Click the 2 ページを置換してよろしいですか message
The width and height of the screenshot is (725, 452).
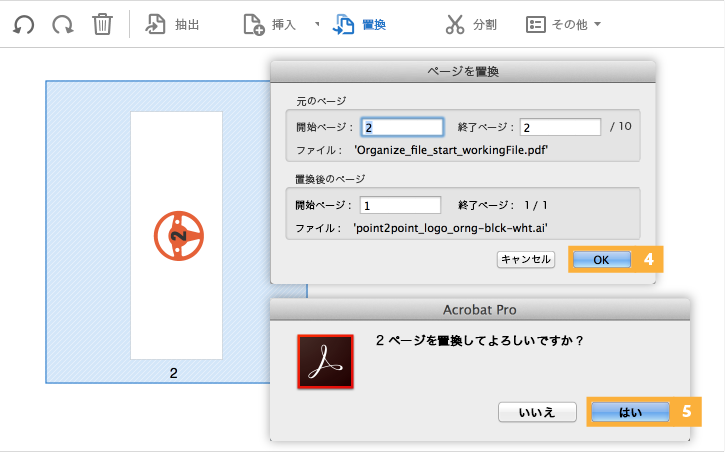click(479, 341)
